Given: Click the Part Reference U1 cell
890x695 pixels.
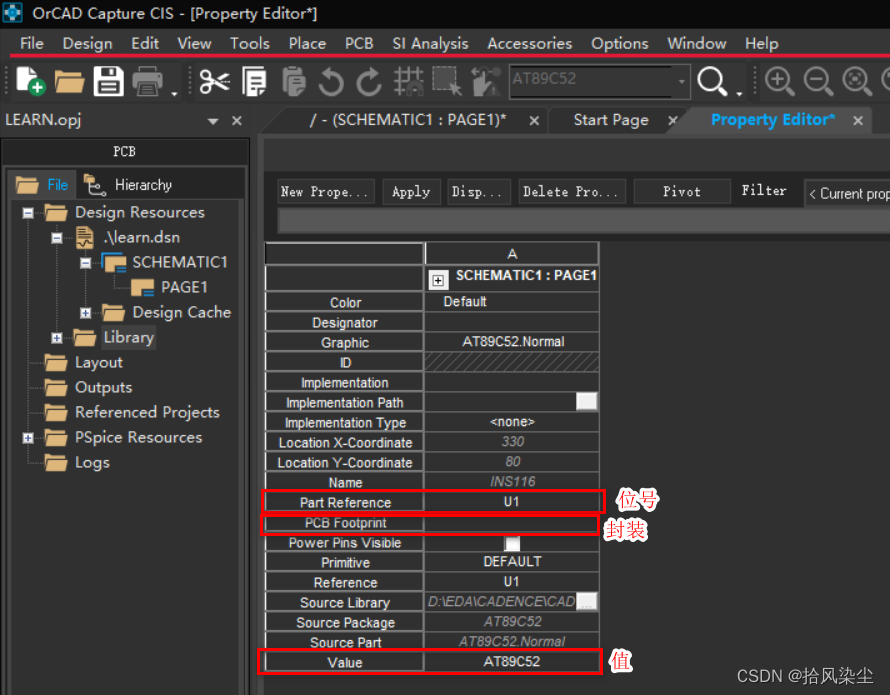Looking at the screenshot, I should 511,502.
